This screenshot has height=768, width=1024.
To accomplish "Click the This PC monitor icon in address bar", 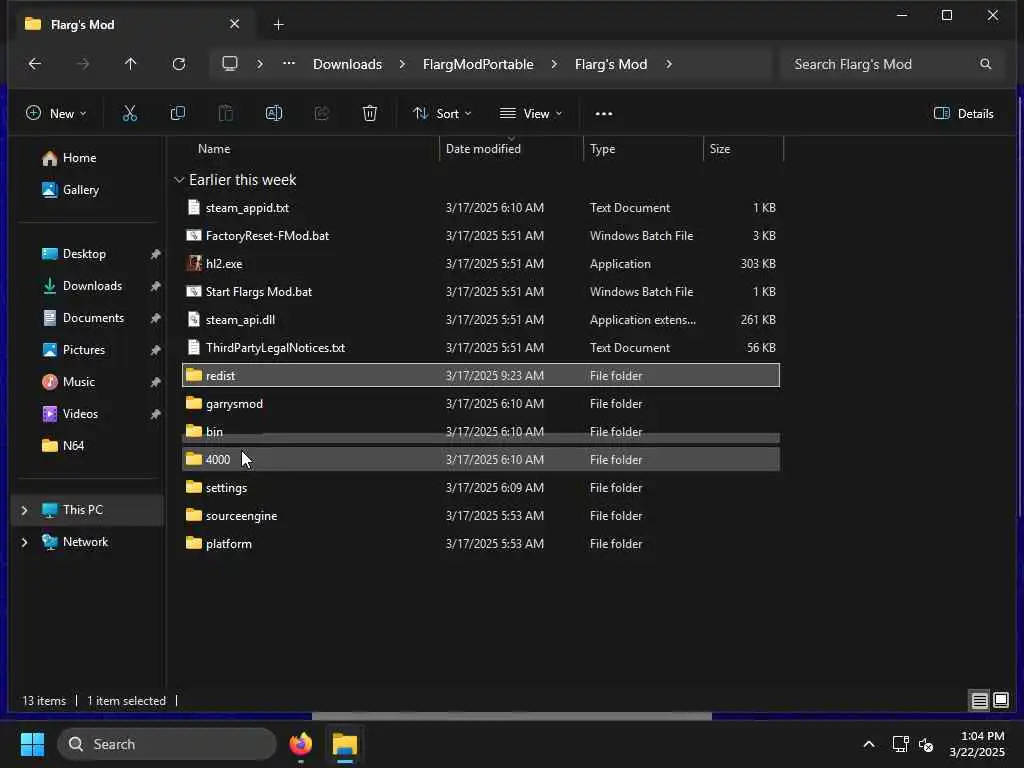I will tap(230, 64).
